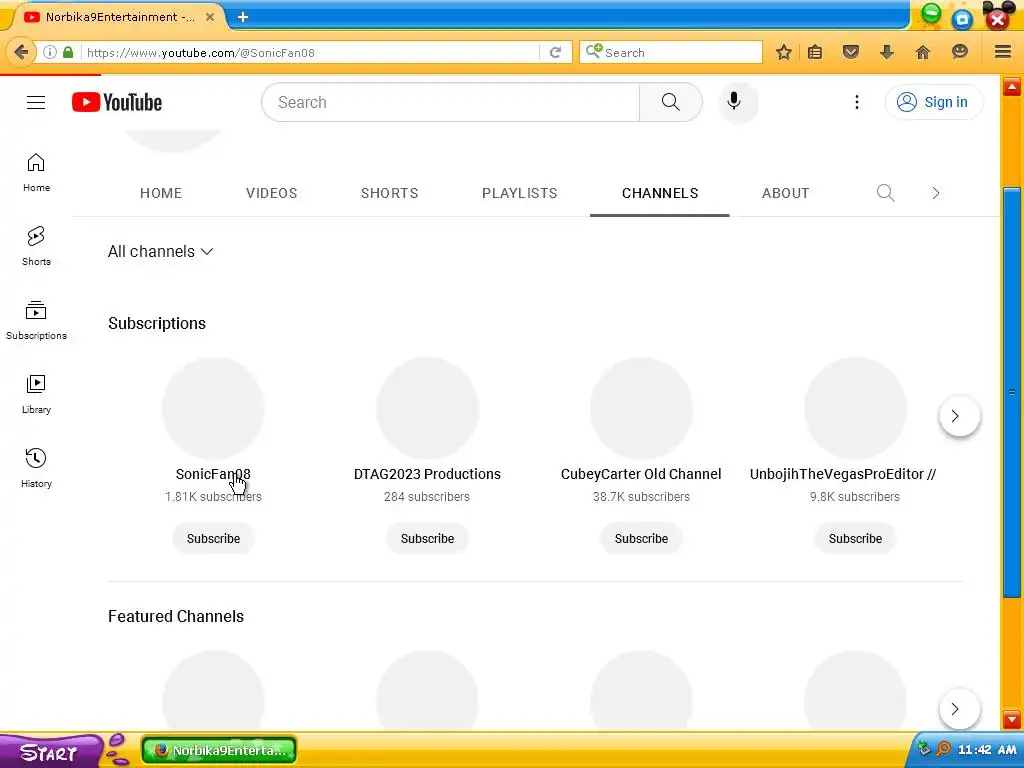Subscribe to UnbojihTheVegasProEditor

tap(856, 539)
